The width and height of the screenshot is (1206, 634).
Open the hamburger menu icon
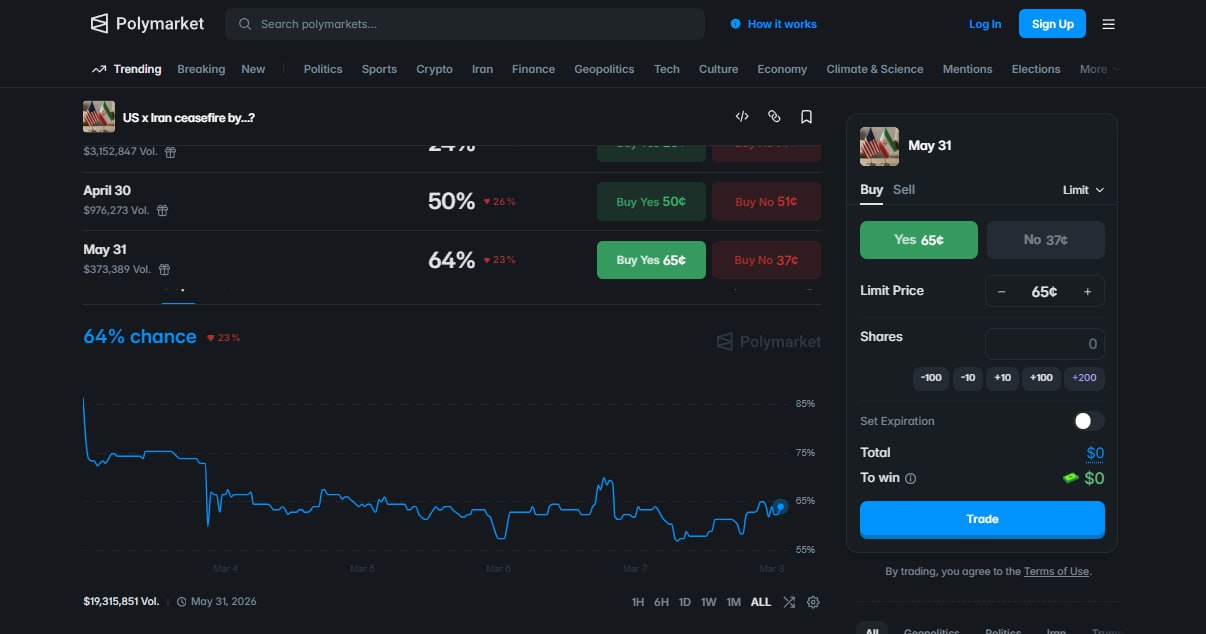coord(1108,24)
